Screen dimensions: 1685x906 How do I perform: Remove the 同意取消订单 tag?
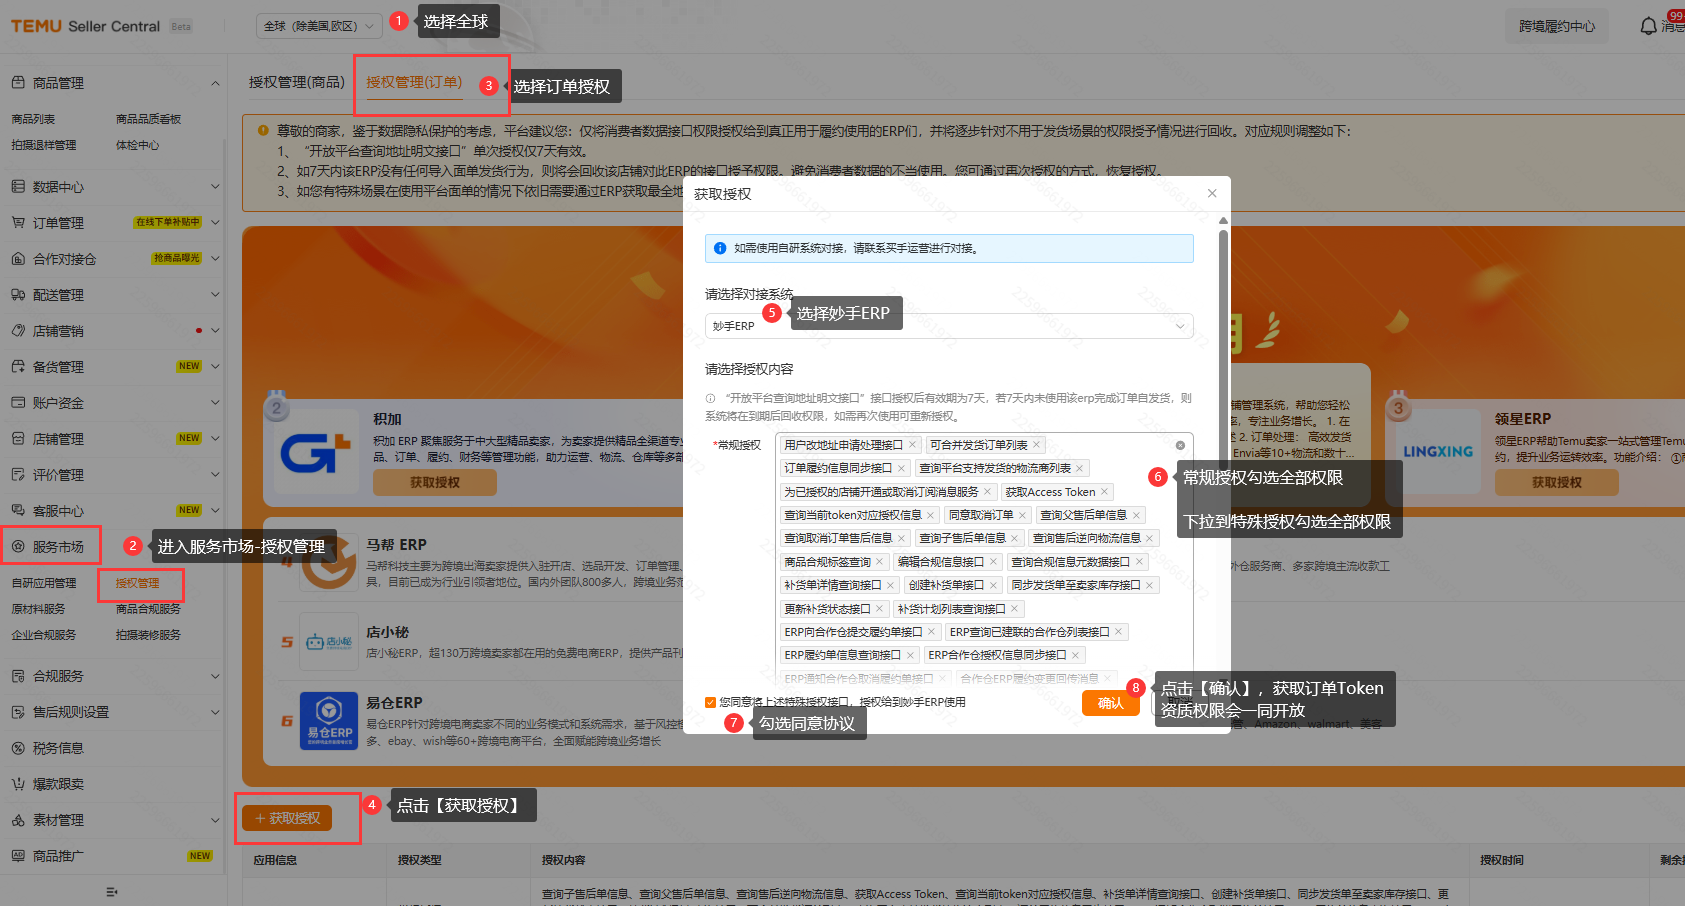[1023, 515]
